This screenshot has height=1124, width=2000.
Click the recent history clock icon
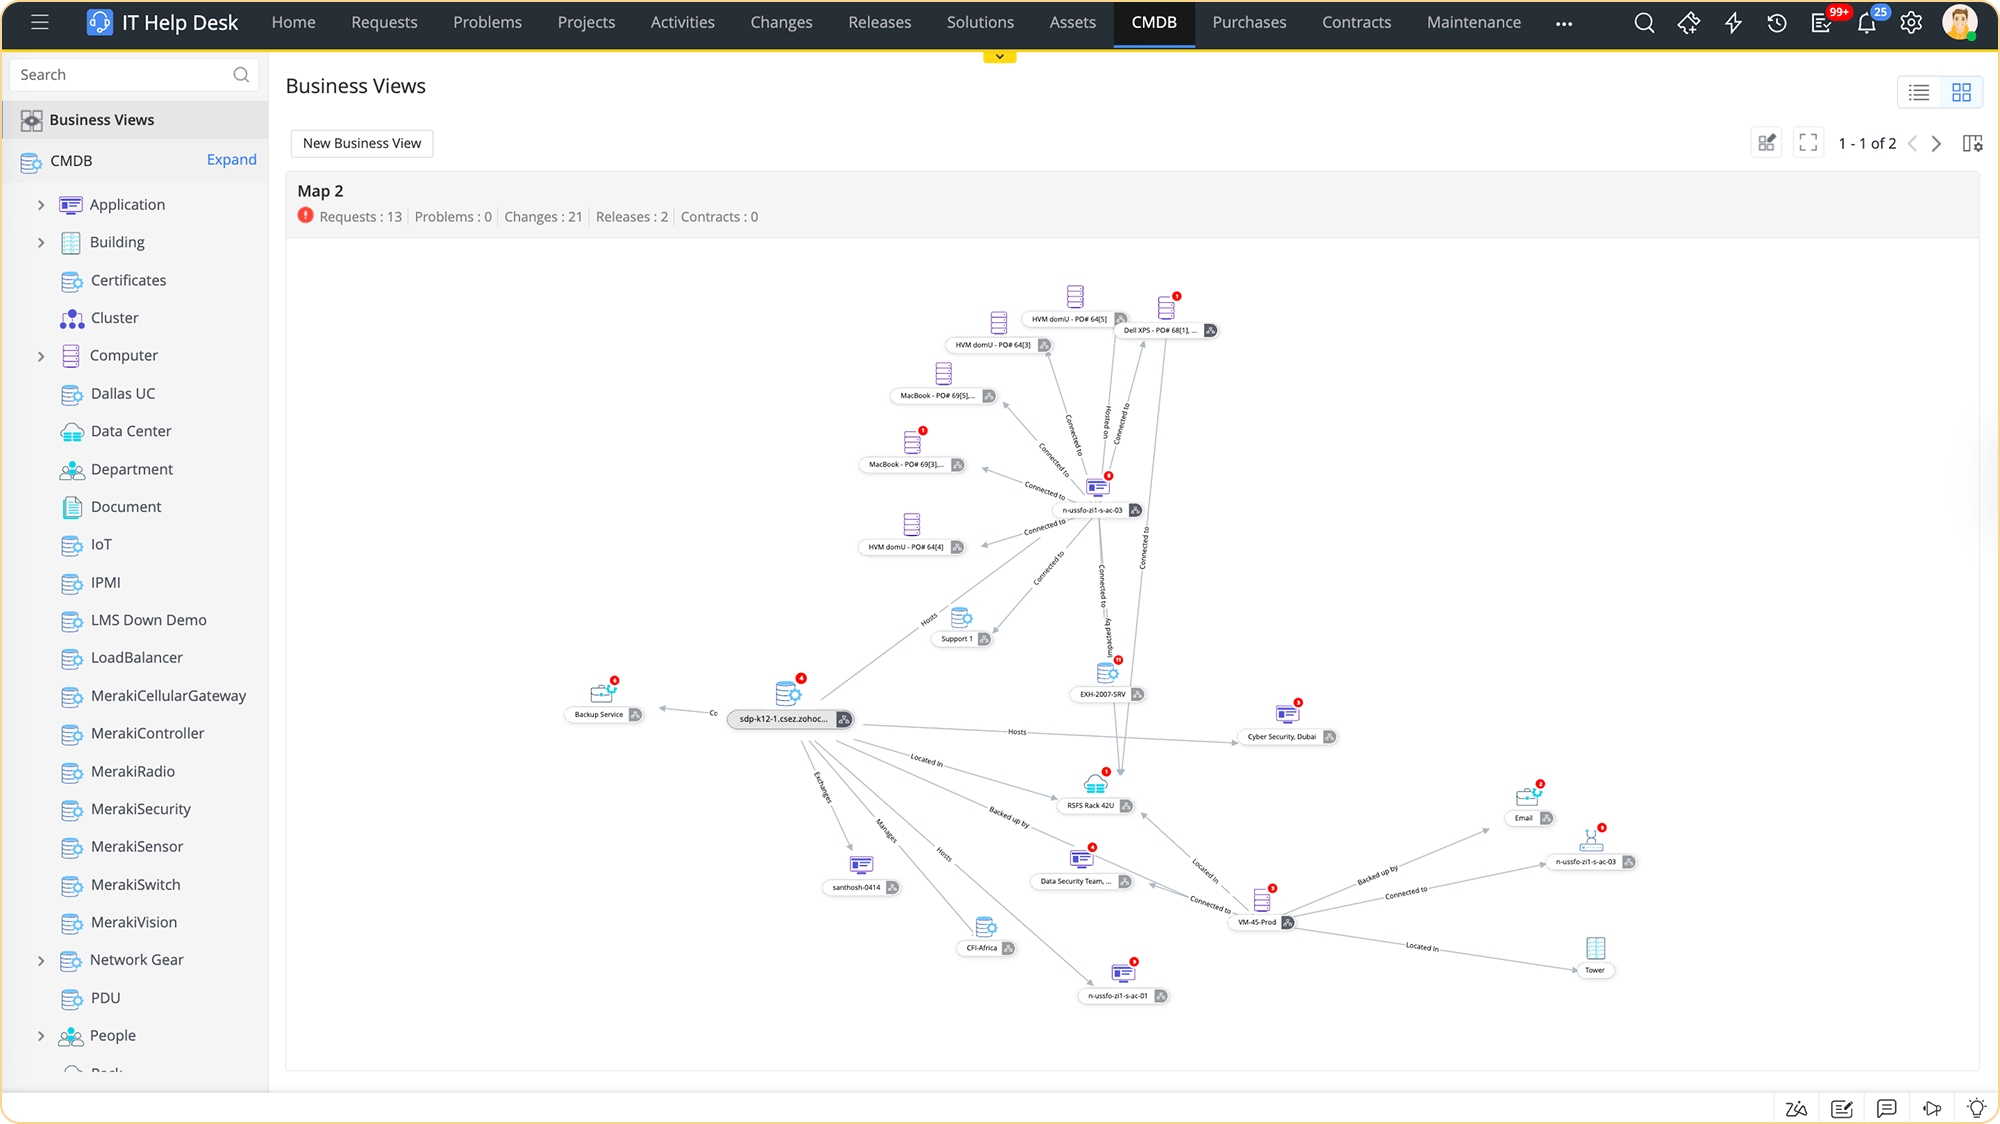coord(1777,23)
